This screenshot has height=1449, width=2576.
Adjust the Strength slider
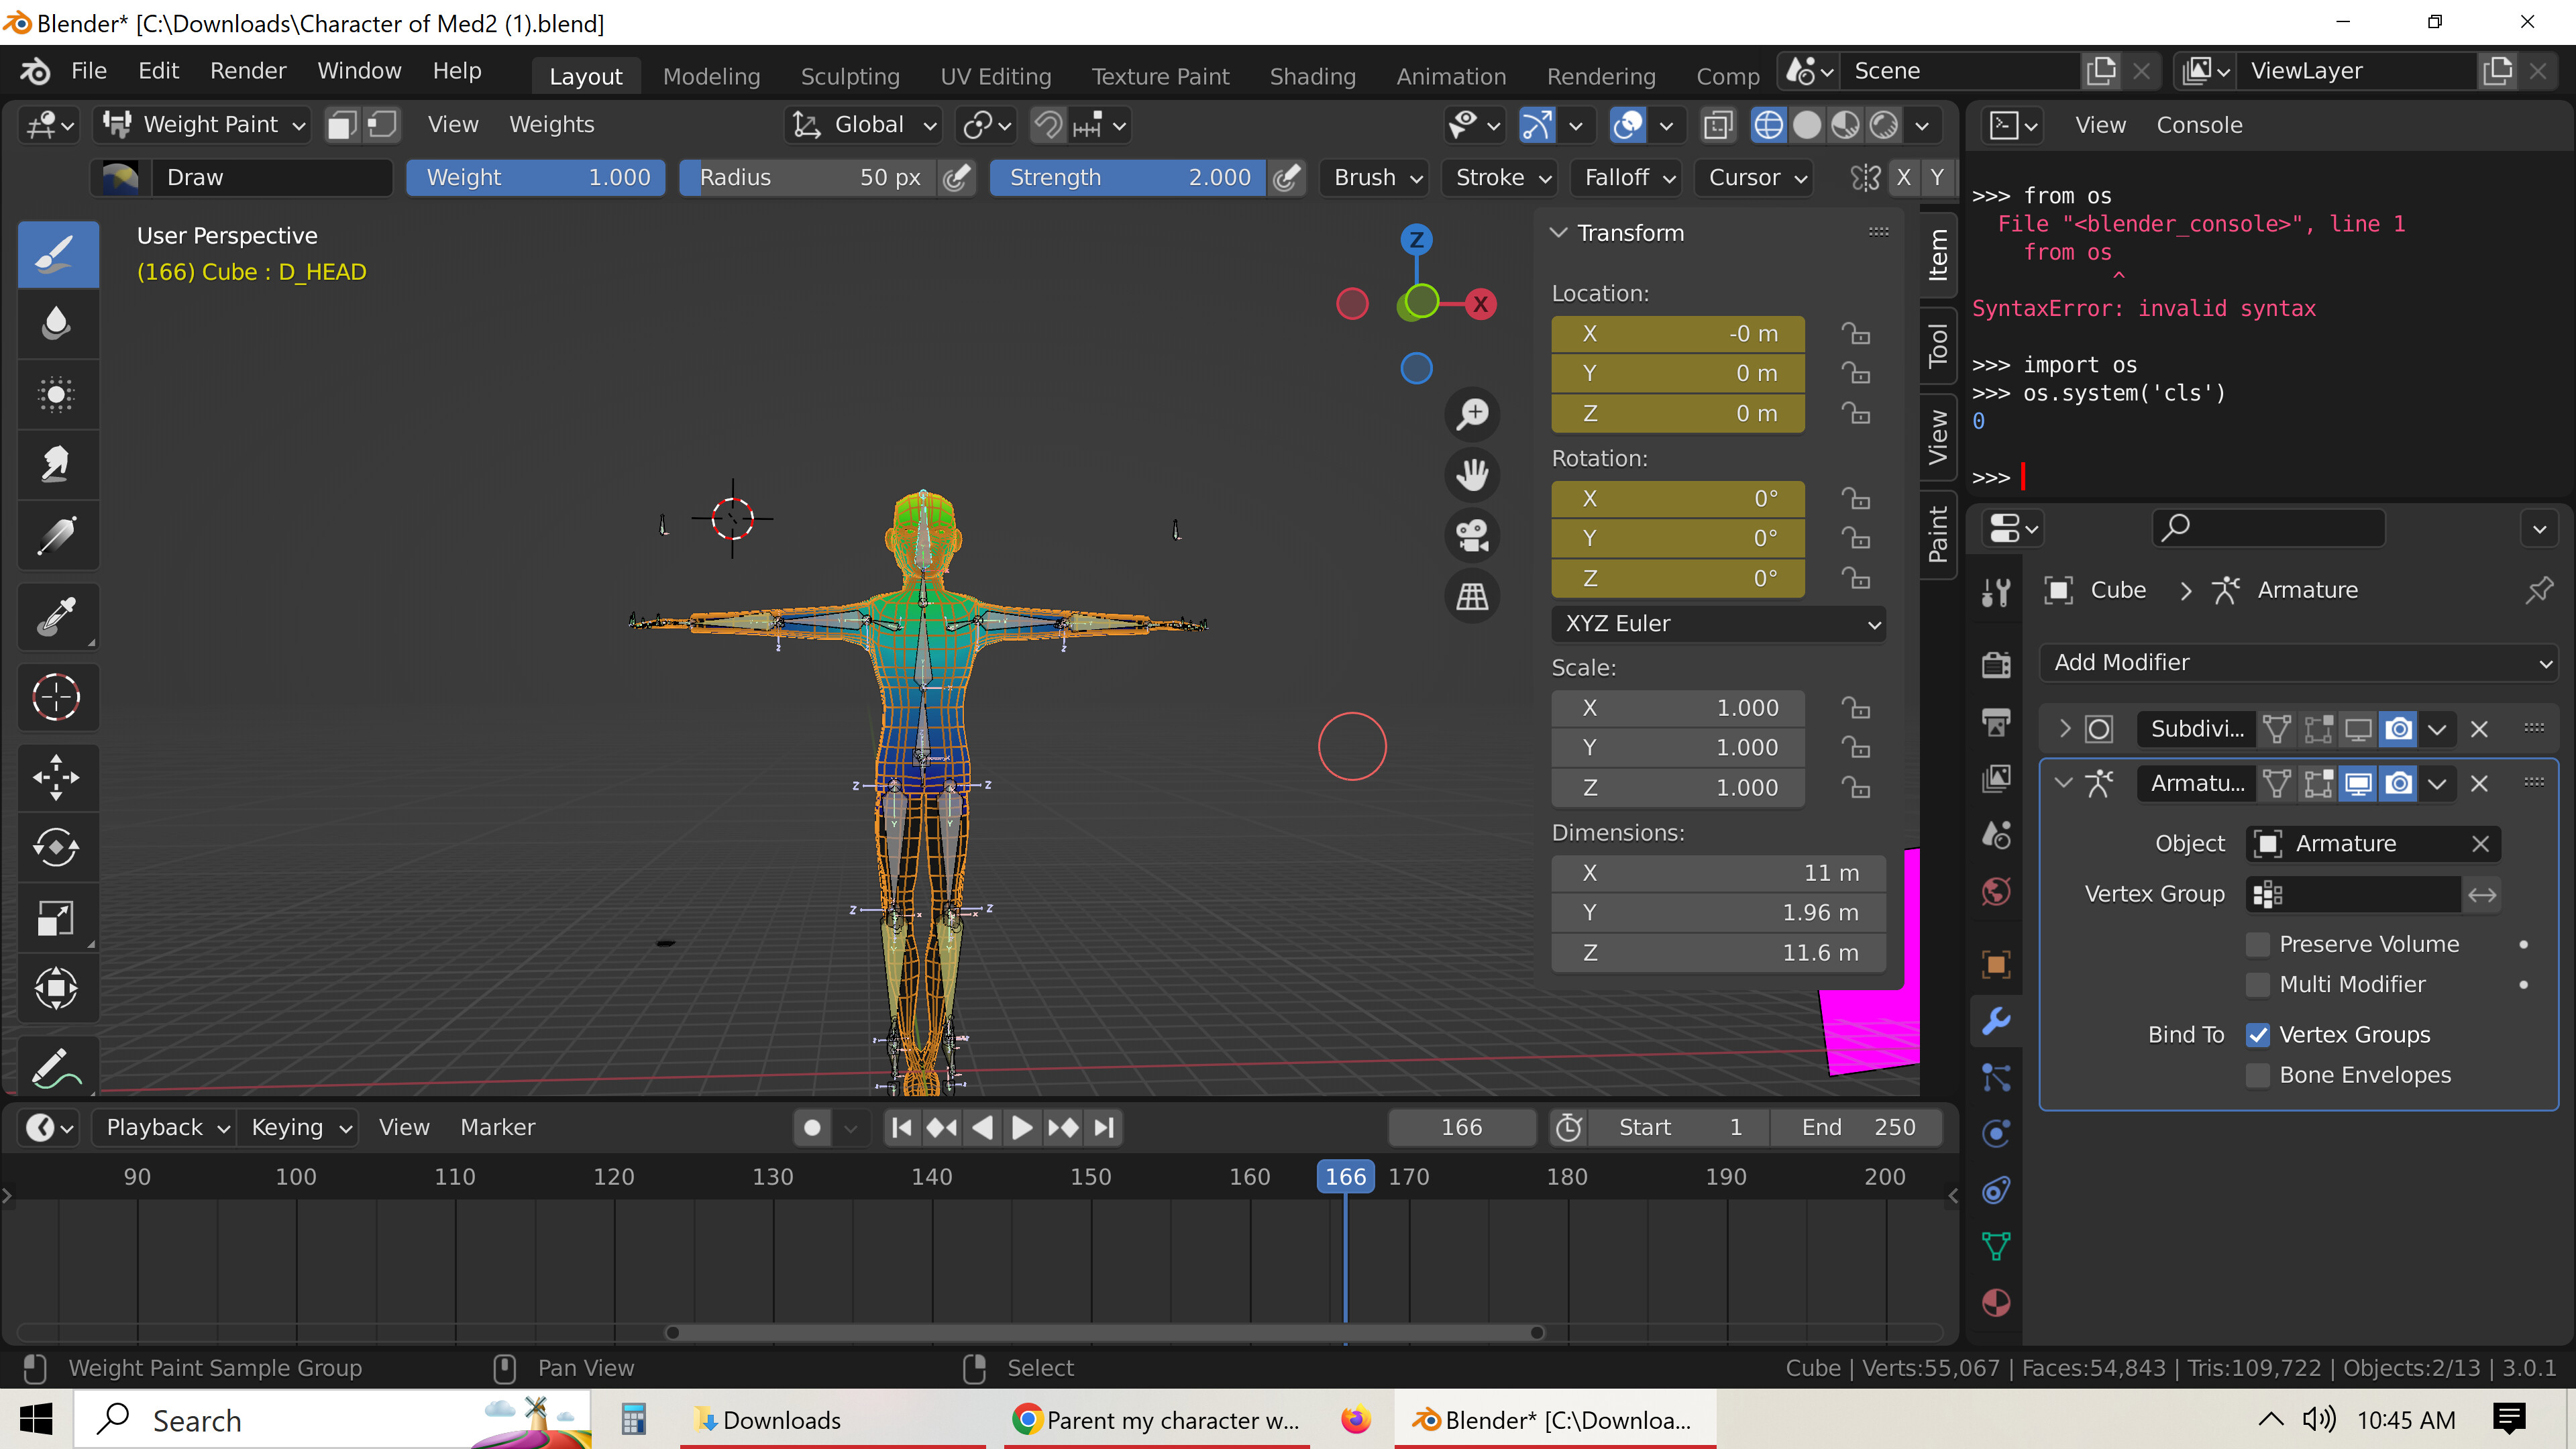point(1128,177)
